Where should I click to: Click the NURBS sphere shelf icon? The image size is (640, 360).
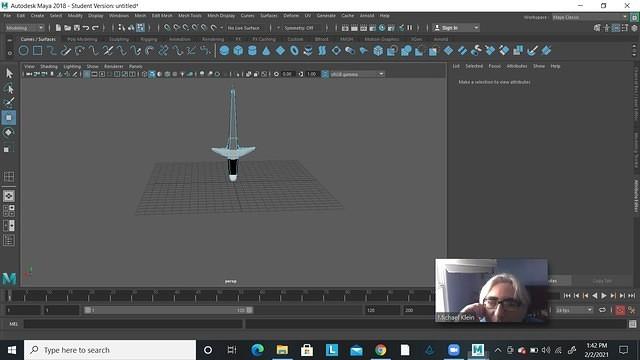point(224,51)
